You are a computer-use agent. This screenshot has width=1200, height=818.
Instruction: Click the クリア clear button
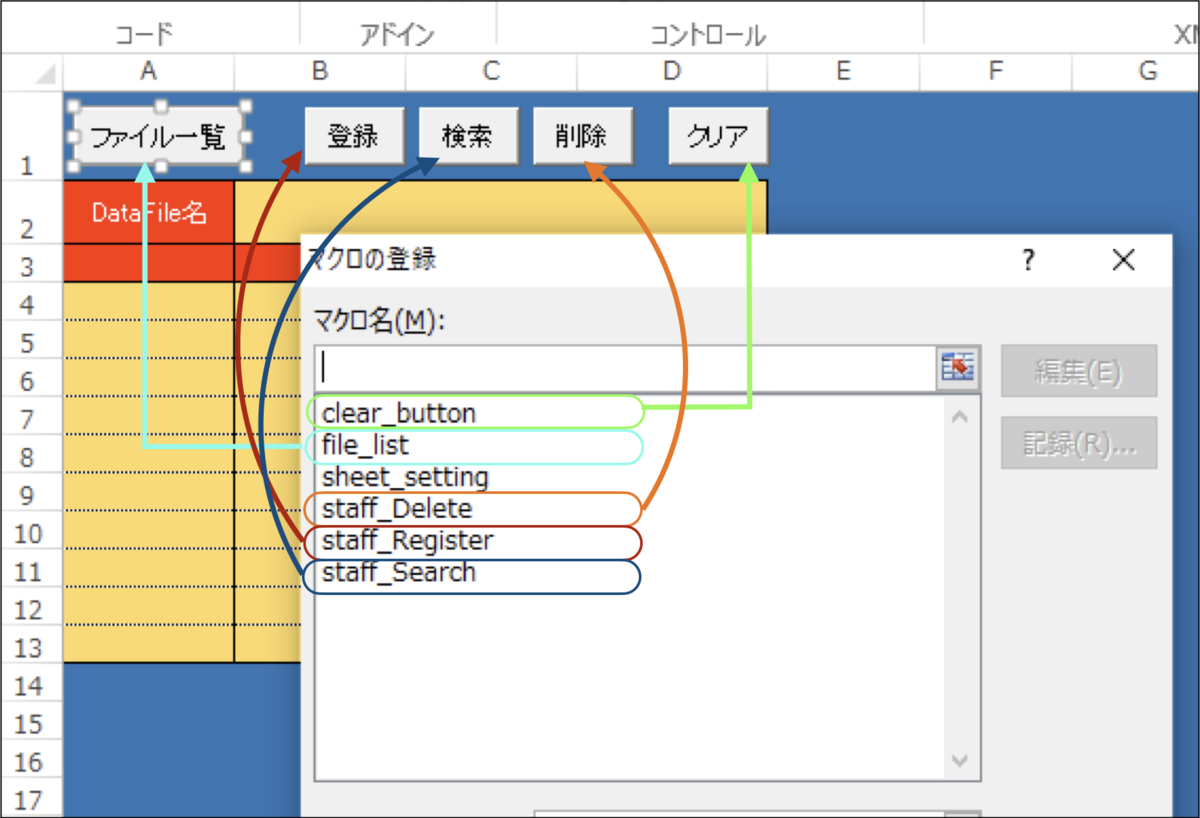pos(717,134)
